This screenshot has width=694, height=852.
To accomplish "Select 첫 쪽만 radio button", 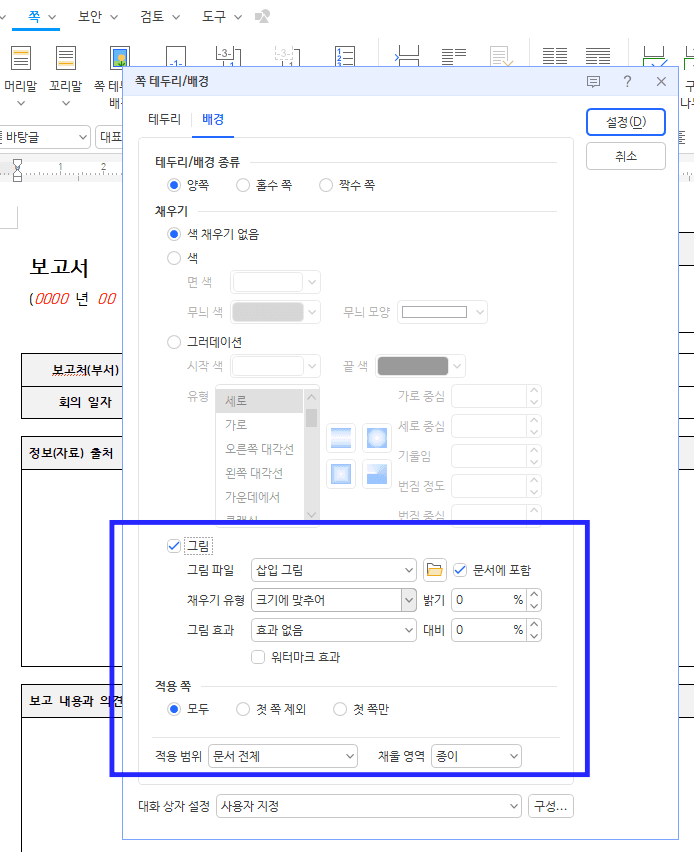I will [x=340, y=709].
